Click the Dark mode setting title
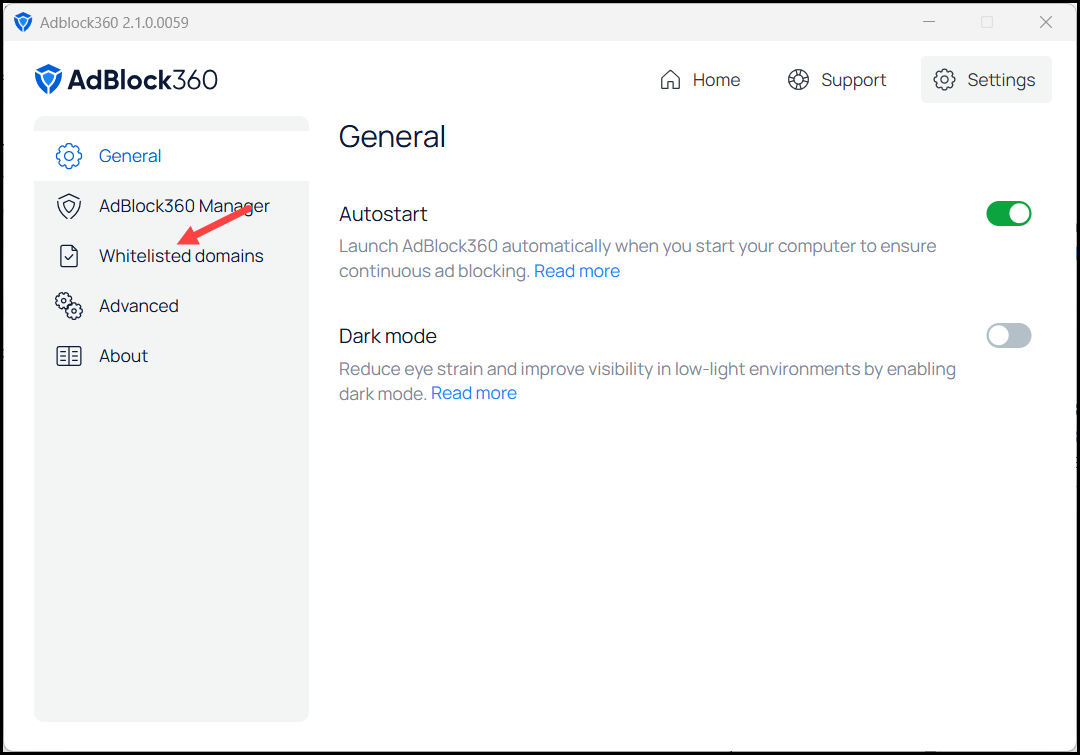 click(388, 336)
